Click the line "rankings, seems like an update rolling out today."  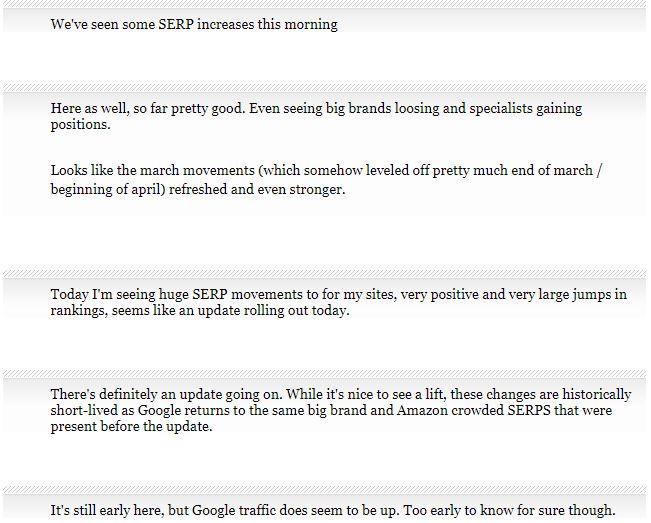point(200,310)
